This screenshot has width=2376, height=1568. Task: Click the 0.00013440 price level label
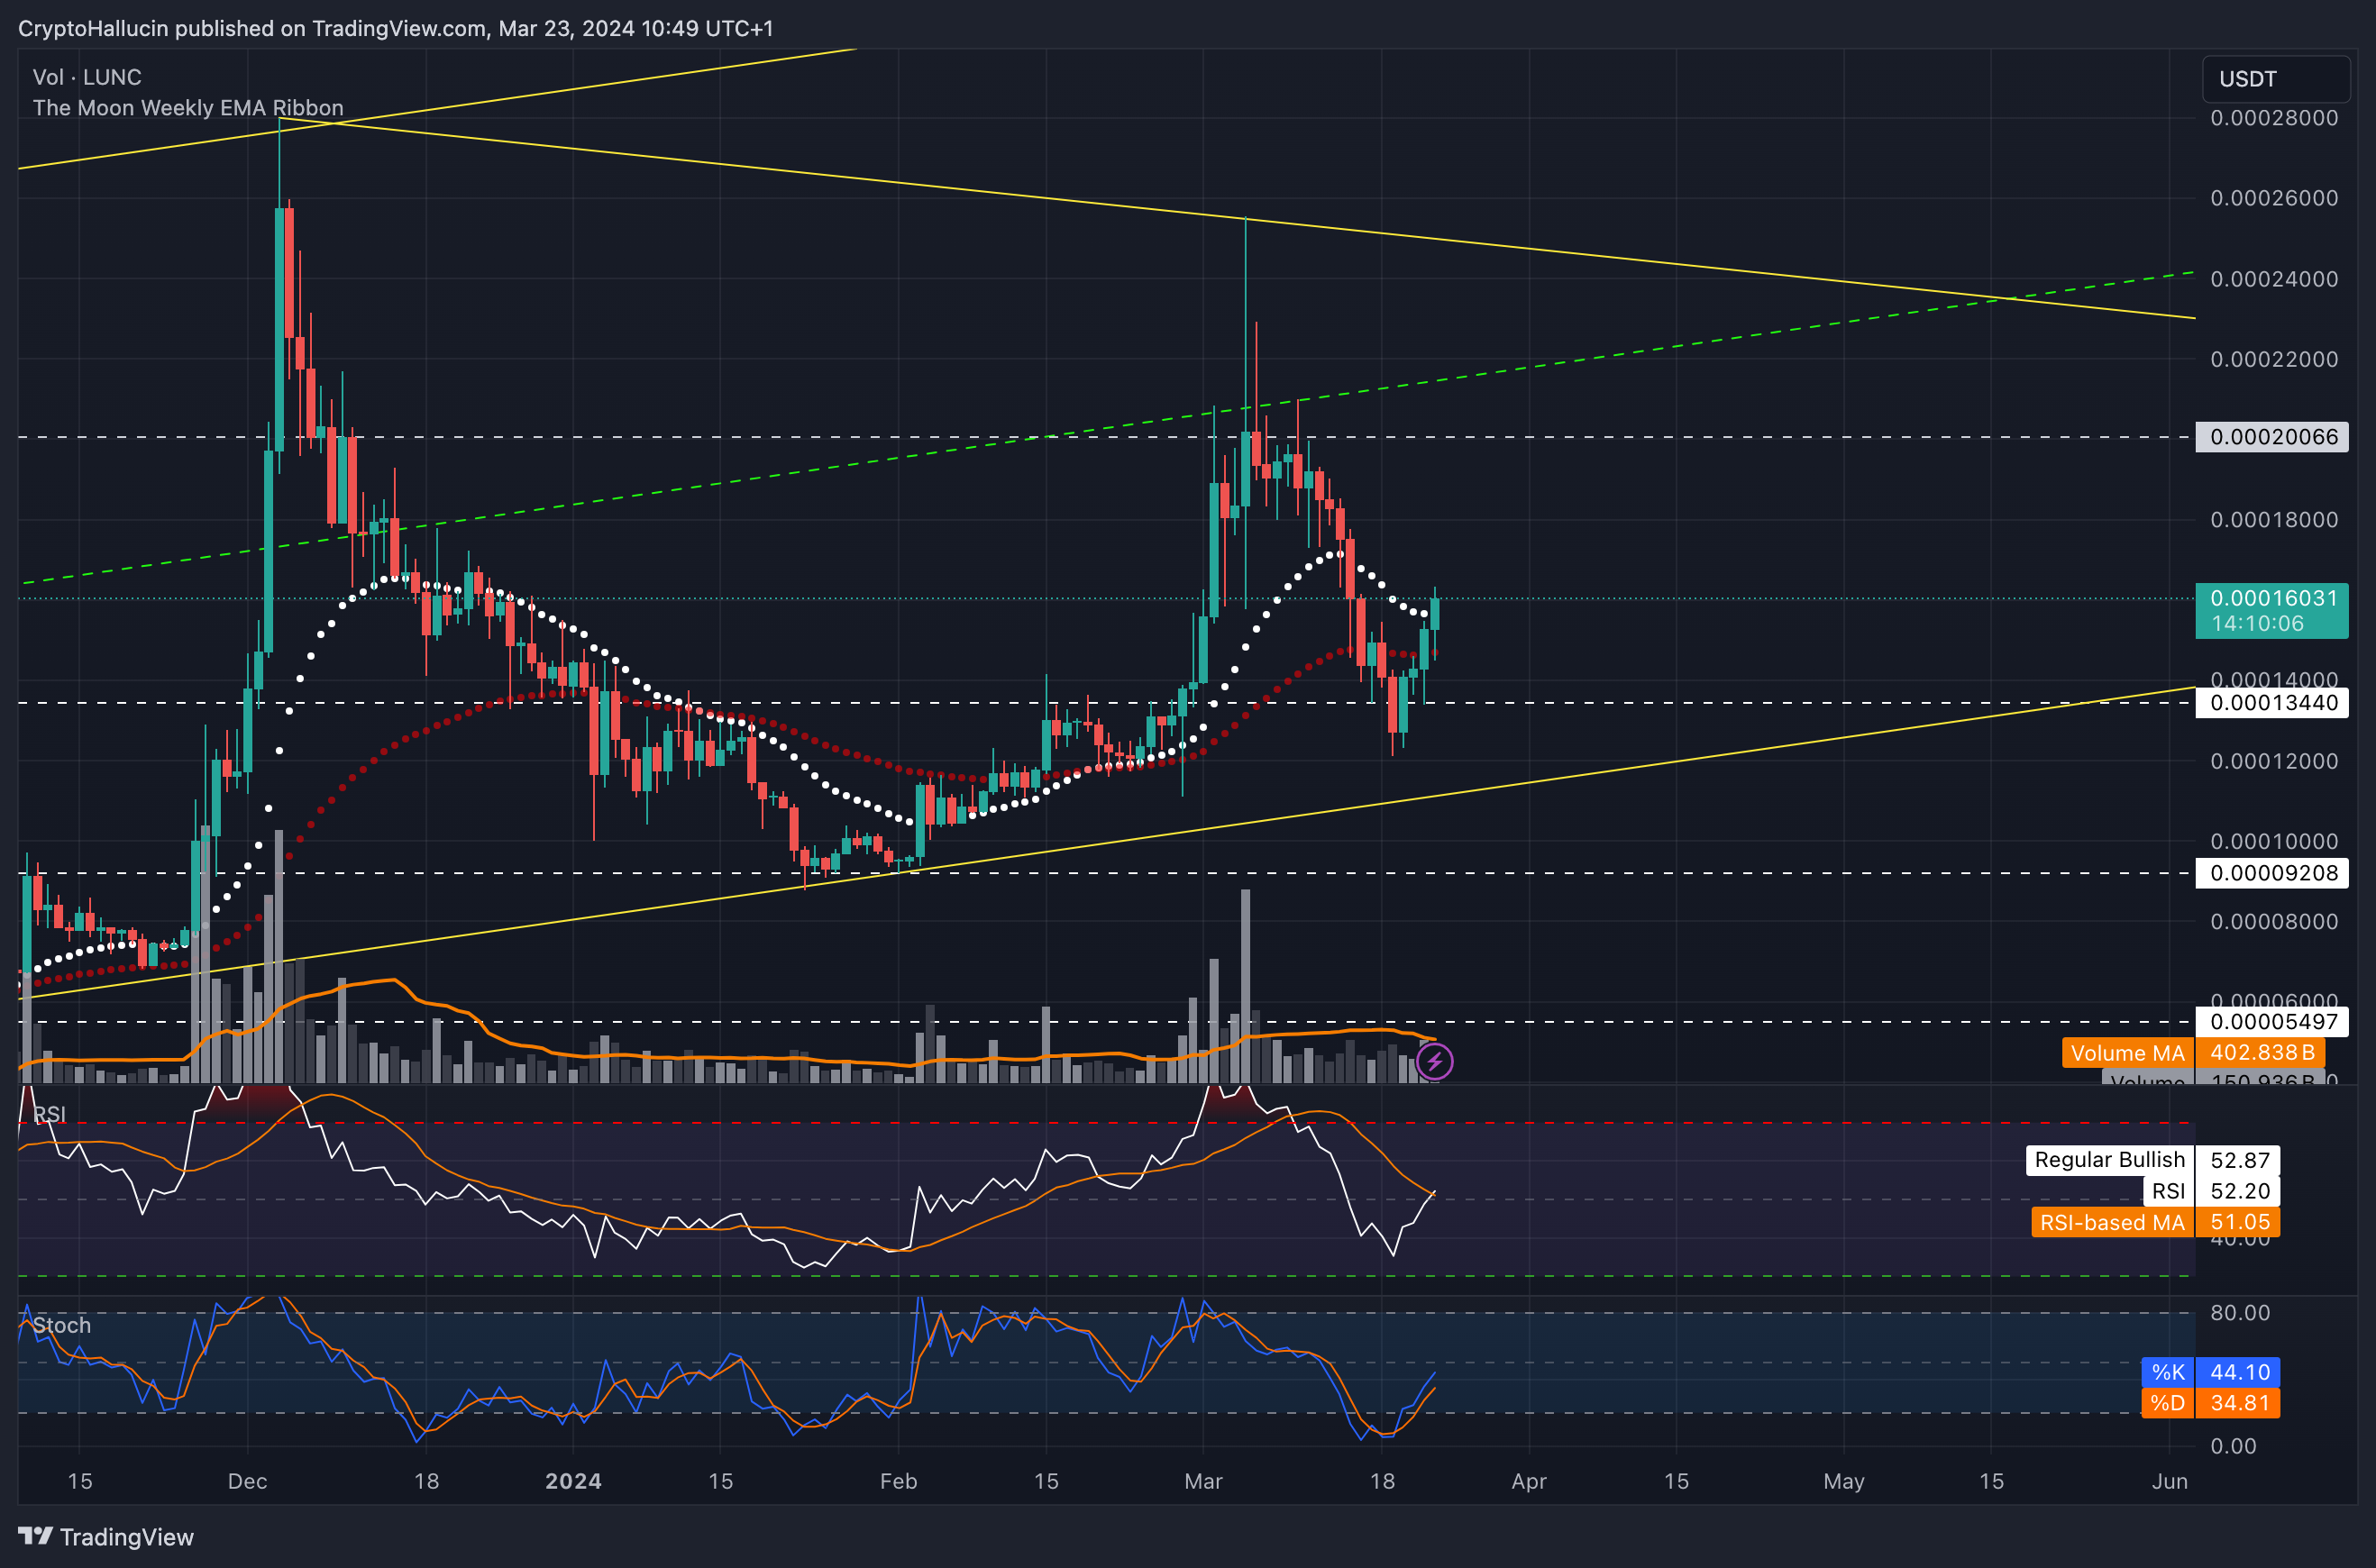[2272, 703]
